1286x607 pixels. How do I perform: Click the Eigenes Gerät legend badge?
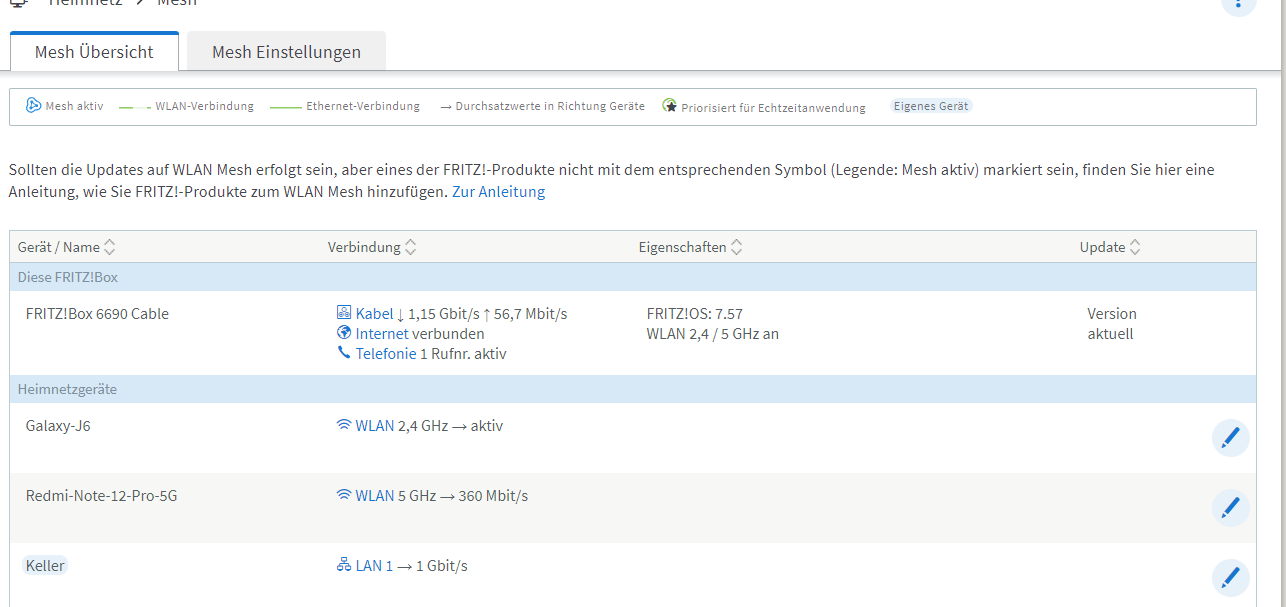pyautogui.click(x=931, y=106)
